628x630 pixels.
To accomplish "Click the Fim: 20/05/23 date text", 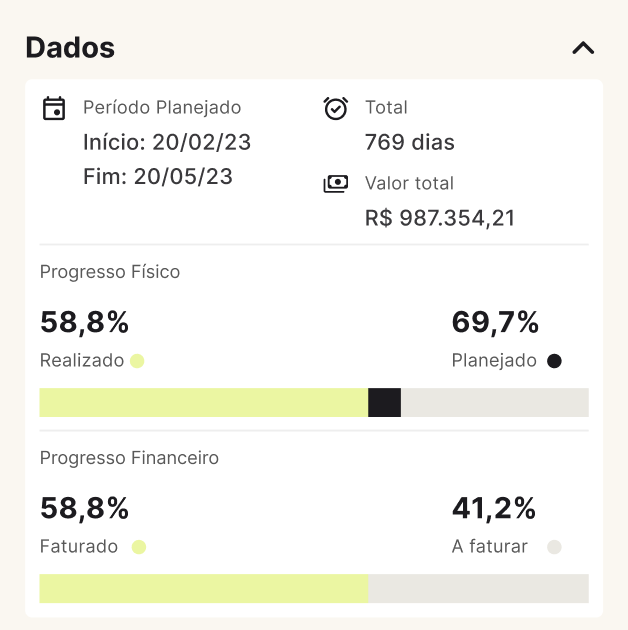I will 158,176.
